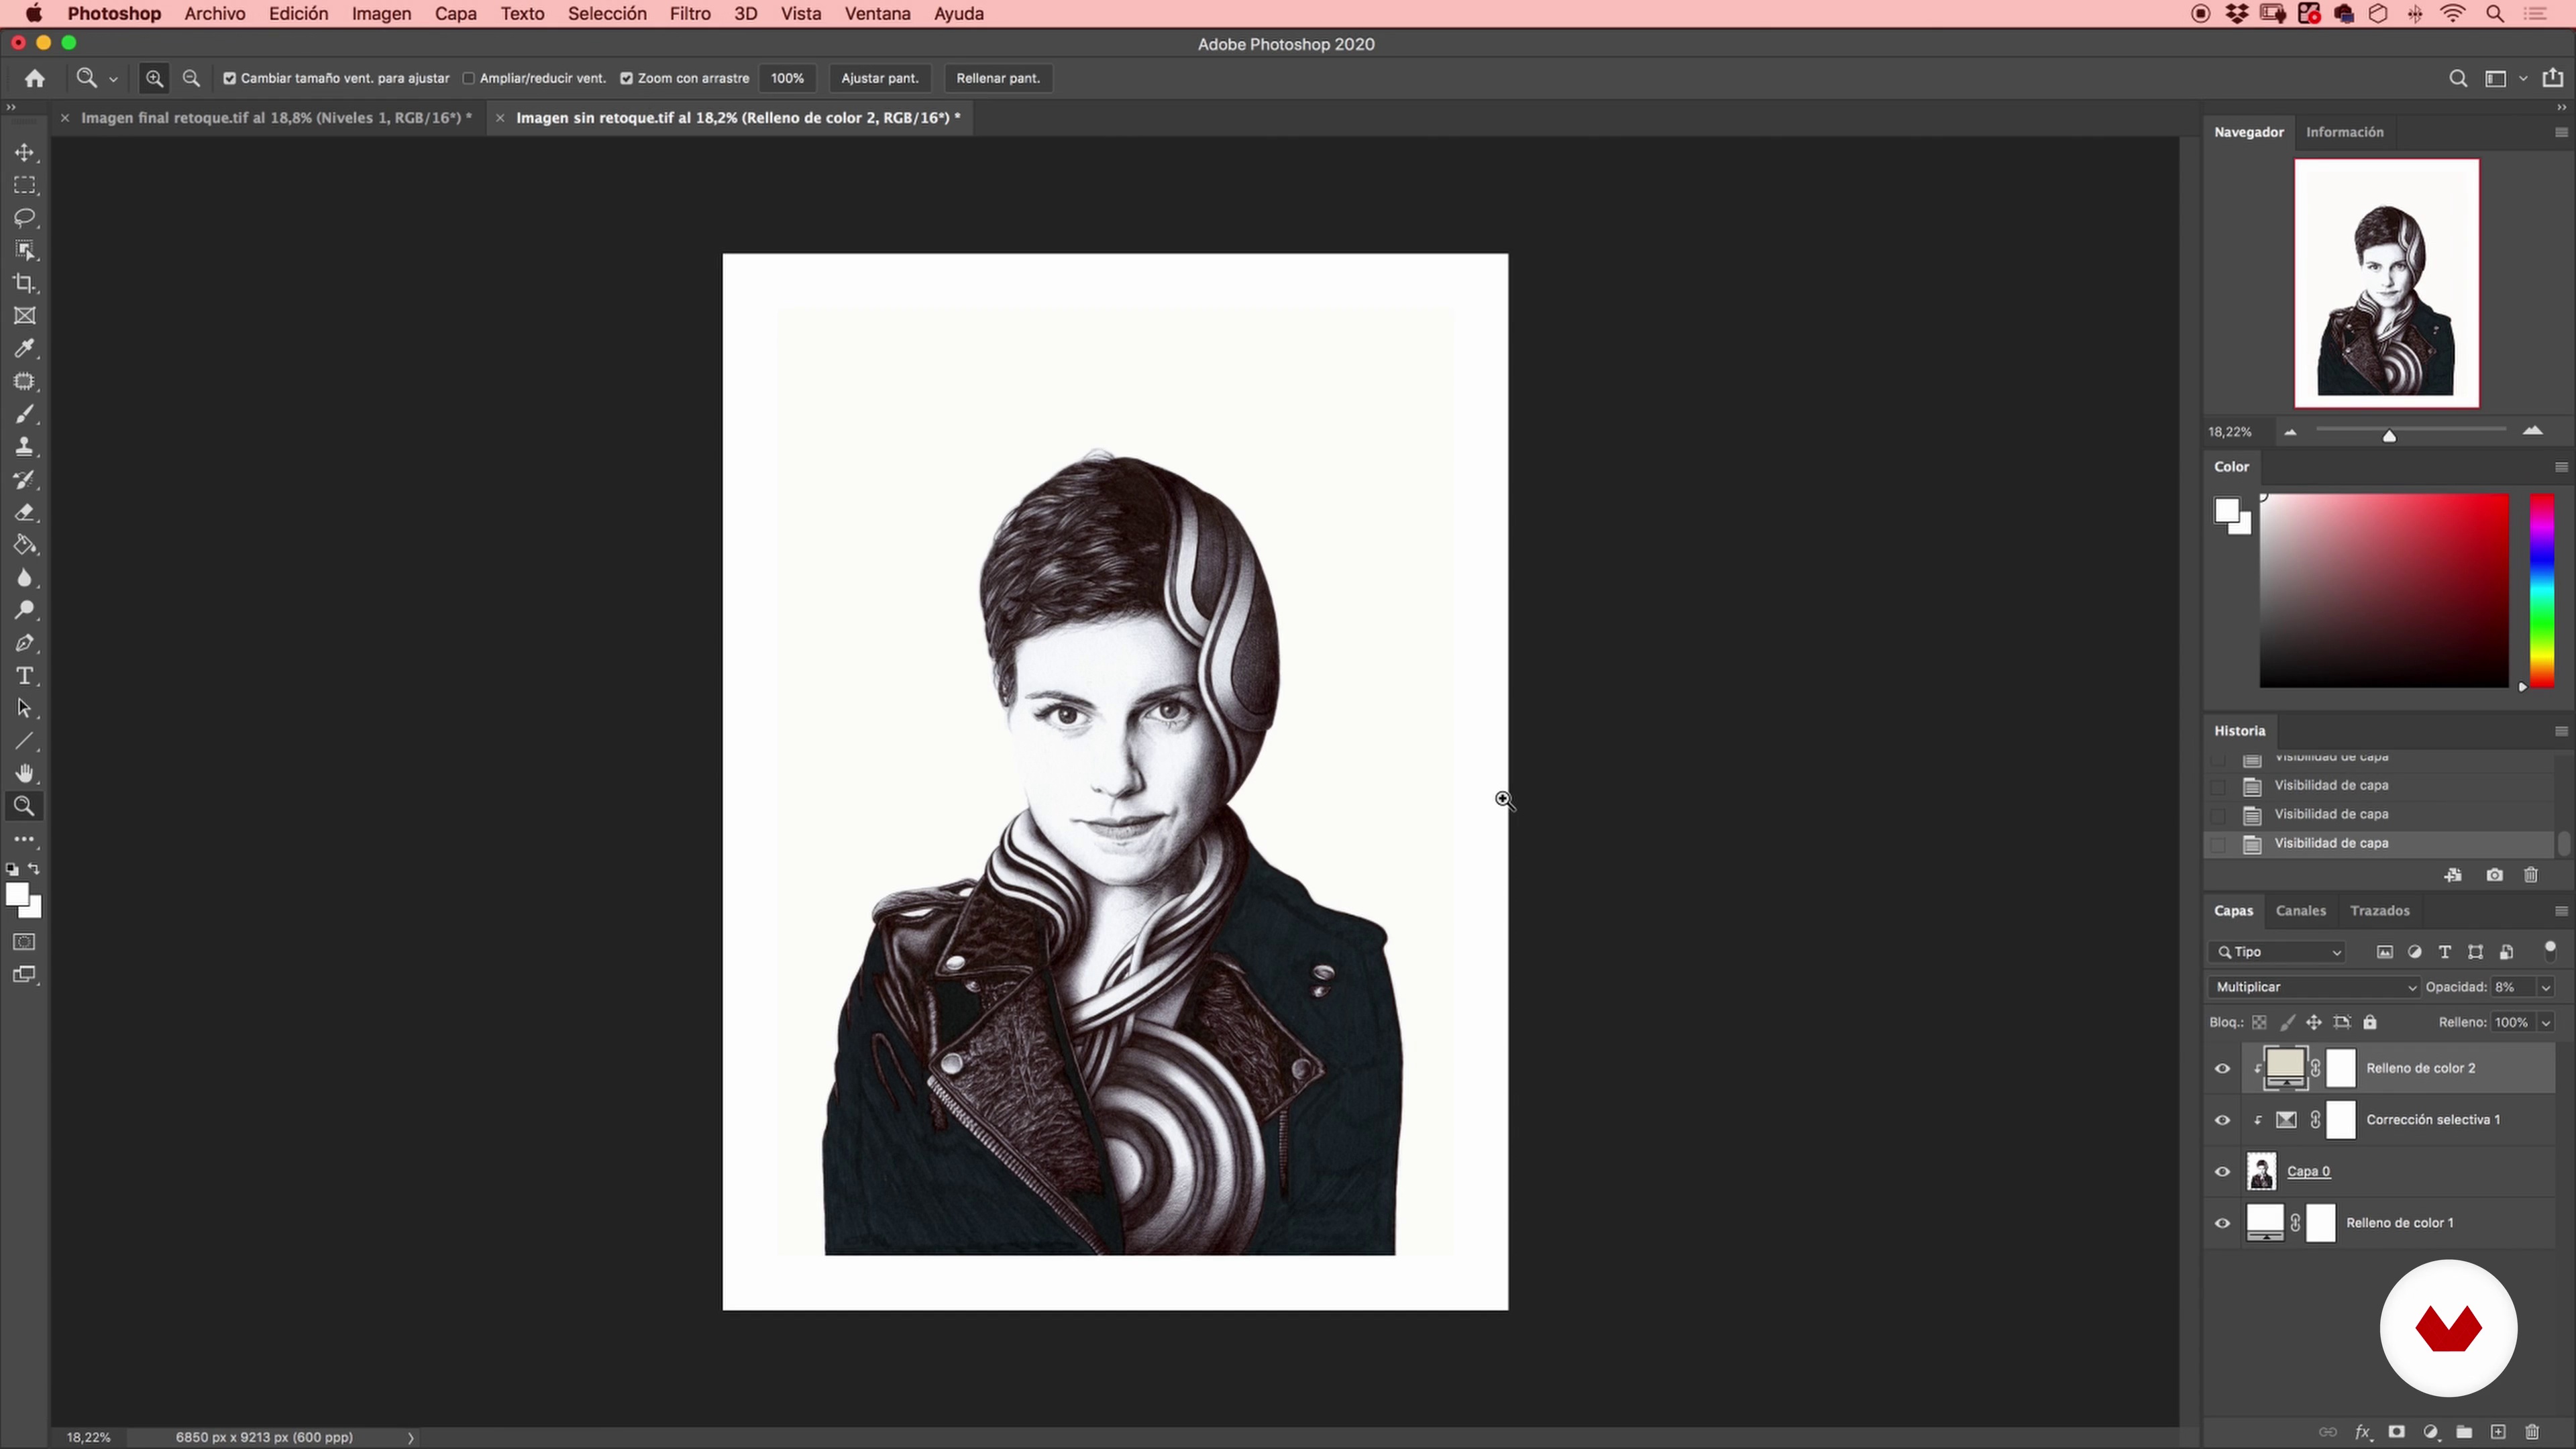This screenshot has width=2576, height=1449.
Task: Enable Ampliar/reducir vent. checkbox
Action: click(468, 78)
